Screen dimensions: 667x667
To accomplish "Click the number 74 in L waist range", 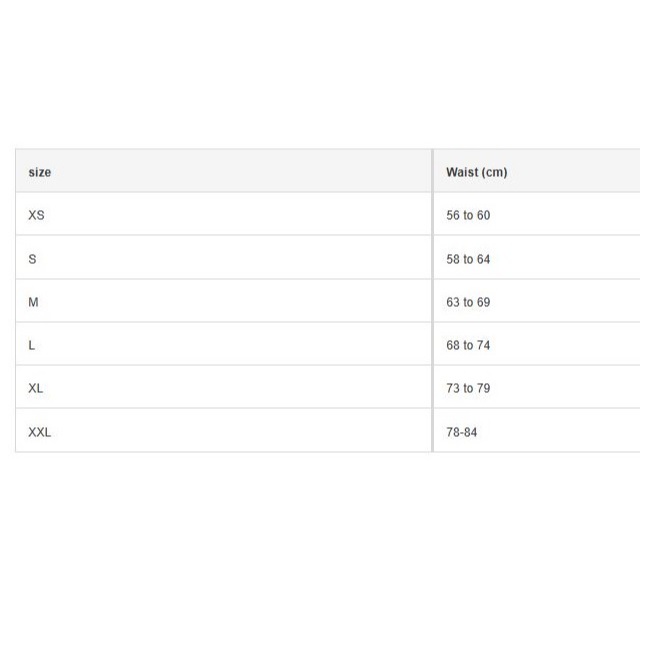I will coord(484,345).
